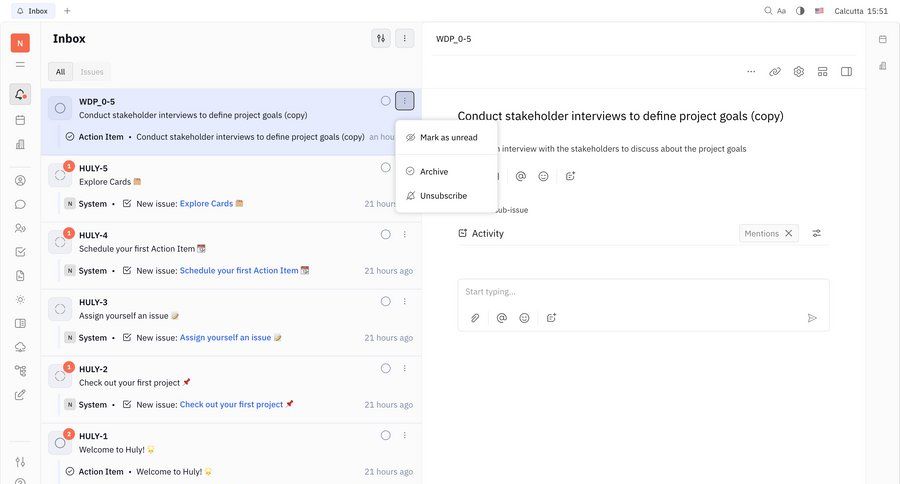Image resolution: width=900 pixels, height=484 pixels.
Task: Open the Inbox notifications bell in sidebar
Action: coord(20,94)
